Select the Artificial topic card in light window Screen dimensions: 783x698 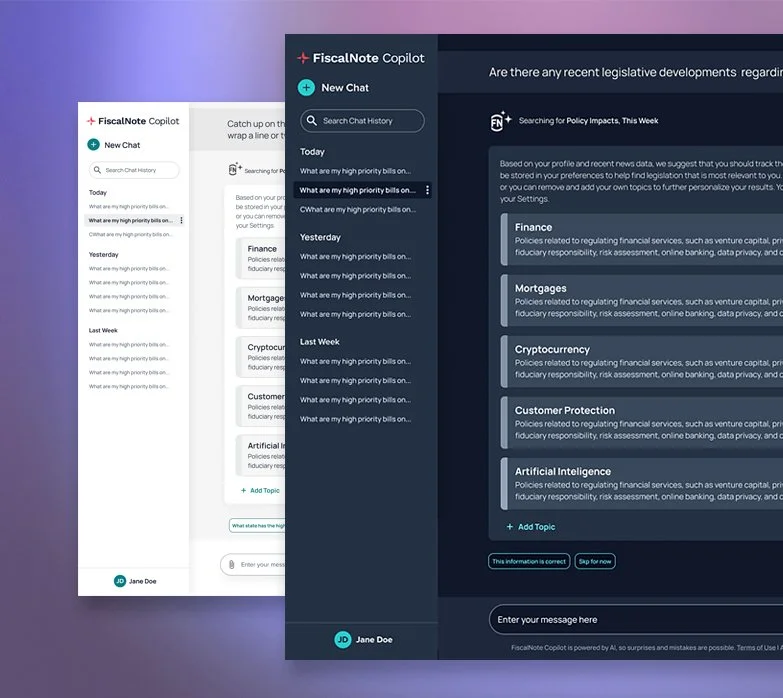pos(260,455)
